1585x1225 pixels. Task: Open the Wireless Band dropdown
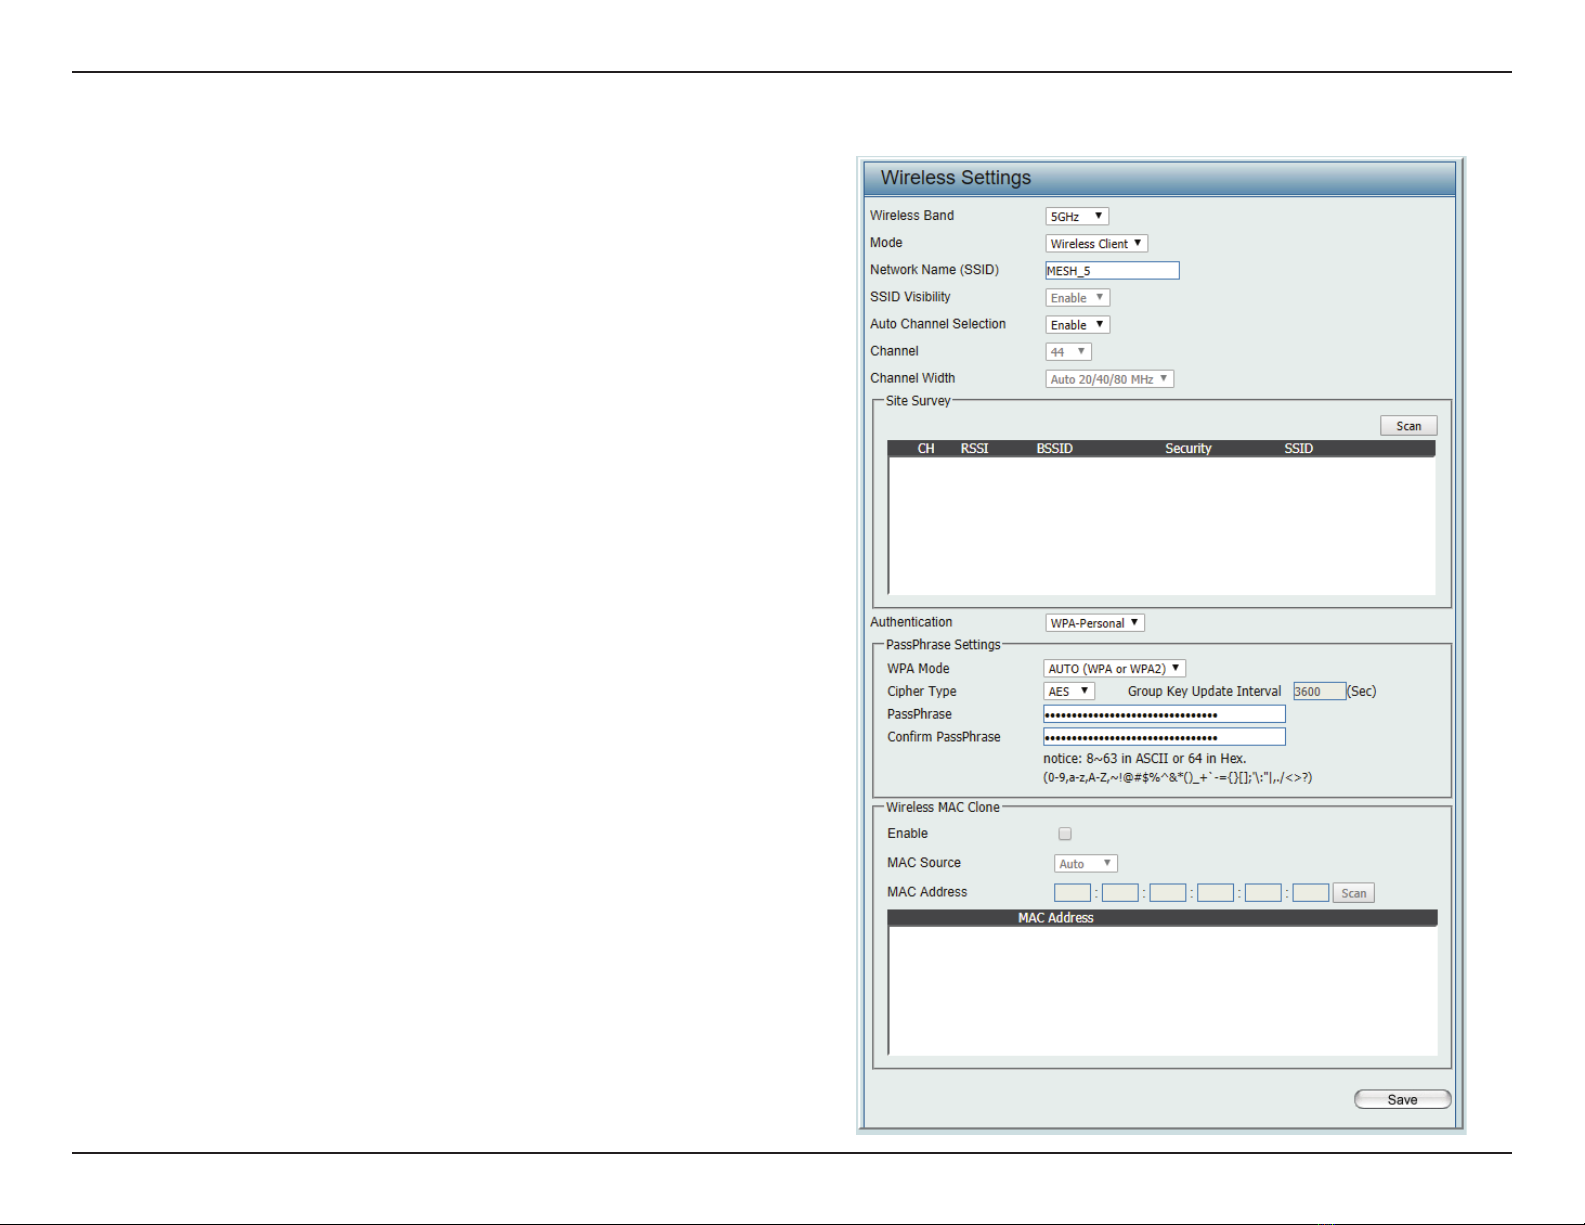tap(1077, 216)
